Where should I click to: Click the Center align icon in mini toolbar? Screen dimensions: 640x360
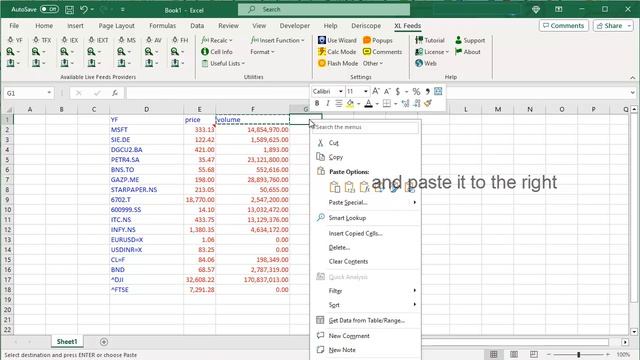tap(338, 104)
